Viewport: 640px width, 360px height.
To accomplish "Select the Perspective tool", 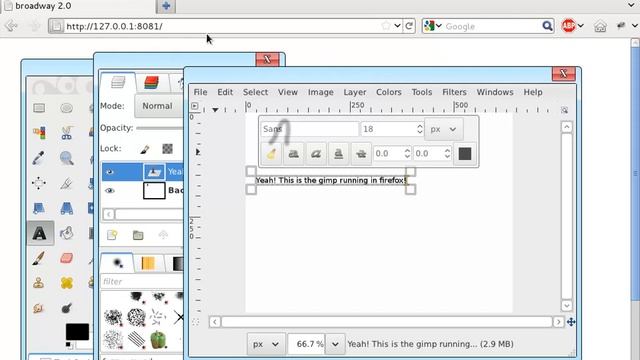I will click(x=67, y=208).
